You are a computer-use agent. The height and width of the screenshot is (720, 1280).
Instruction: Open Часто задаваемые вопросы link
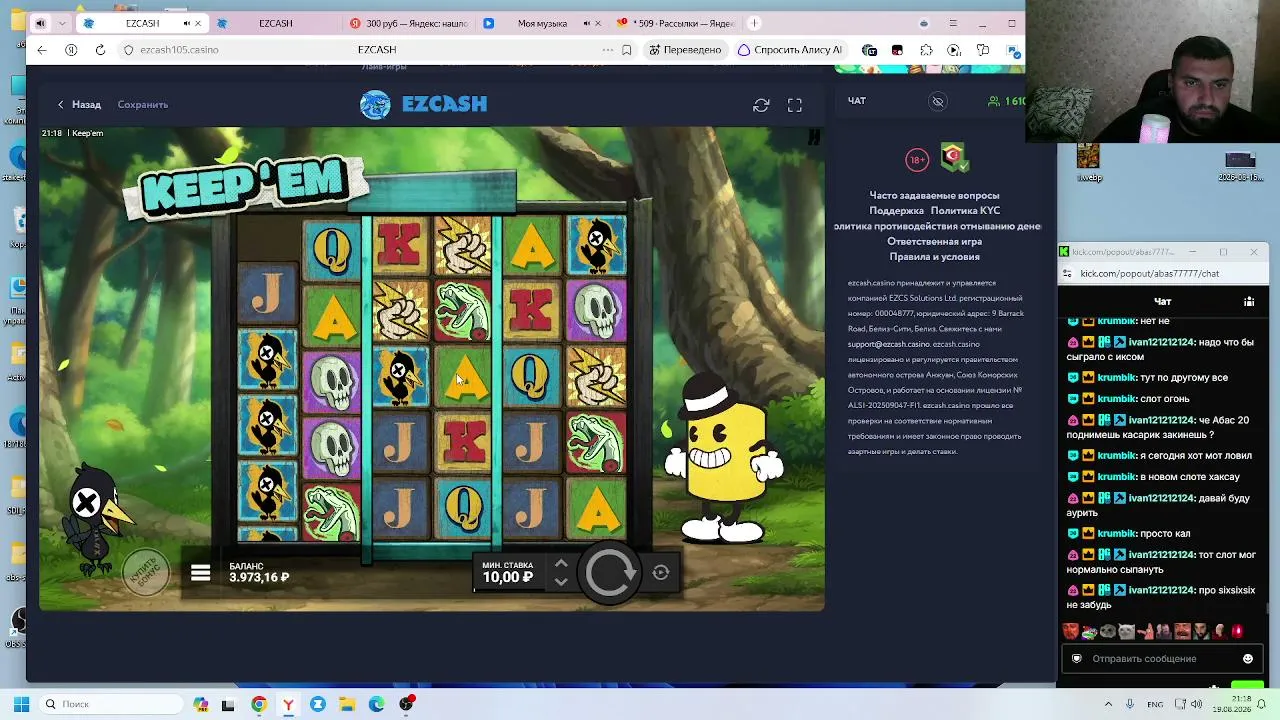click(934, 195)
